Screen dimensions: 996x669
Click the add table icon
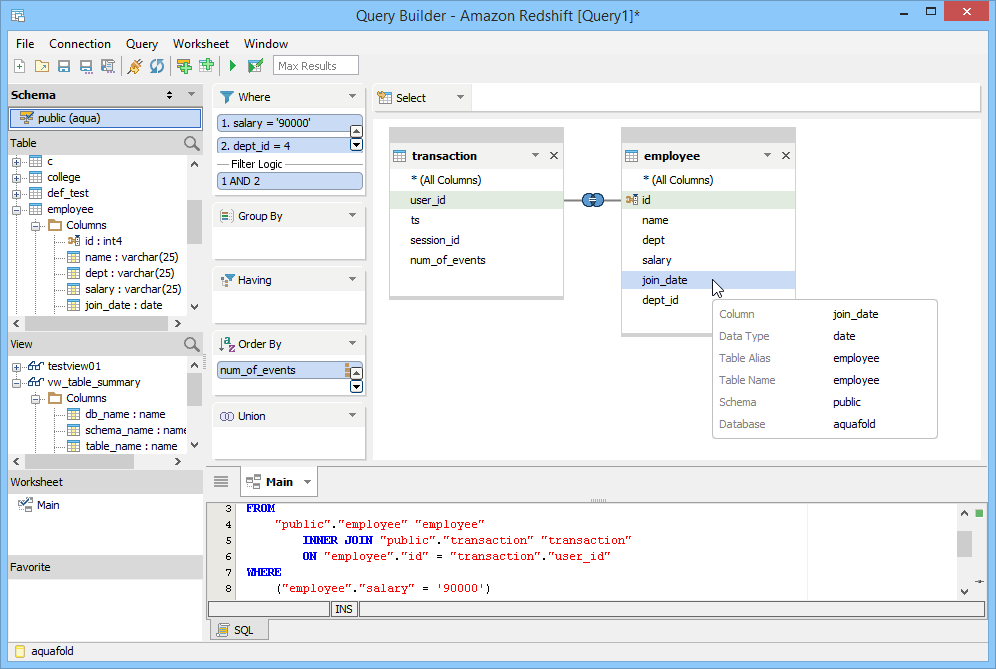[206, 65]
